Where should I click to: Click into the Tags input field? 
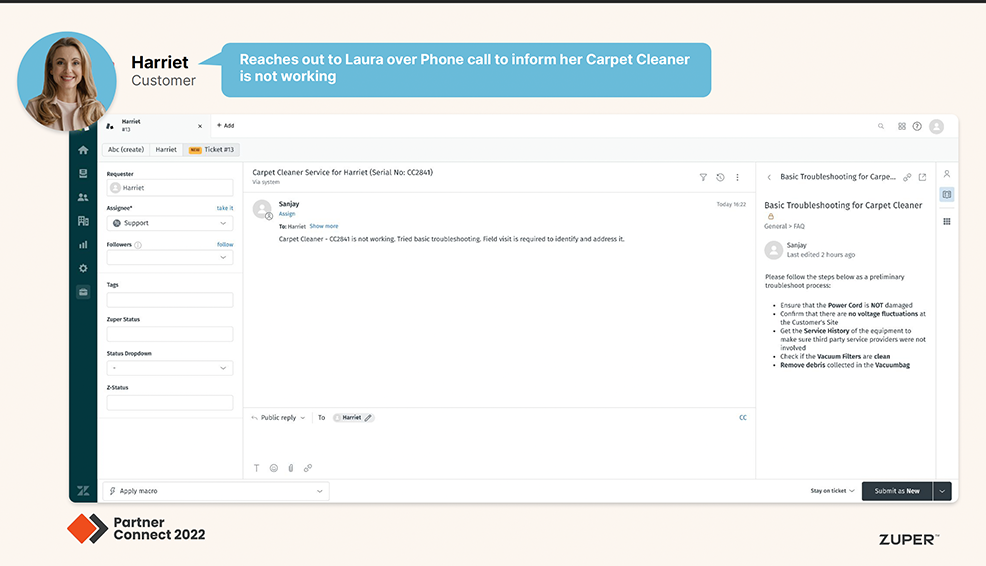170,300
